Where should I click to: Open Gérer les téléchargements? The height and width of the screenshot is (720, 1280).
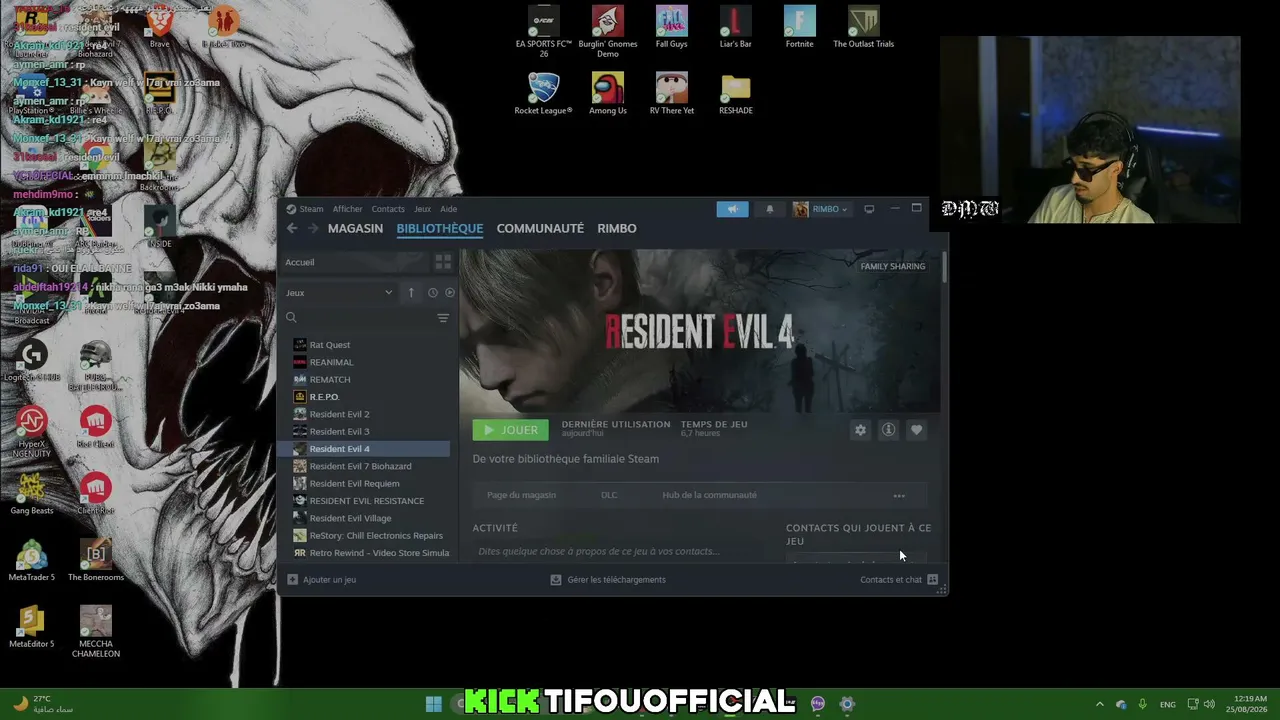[608, 580]
